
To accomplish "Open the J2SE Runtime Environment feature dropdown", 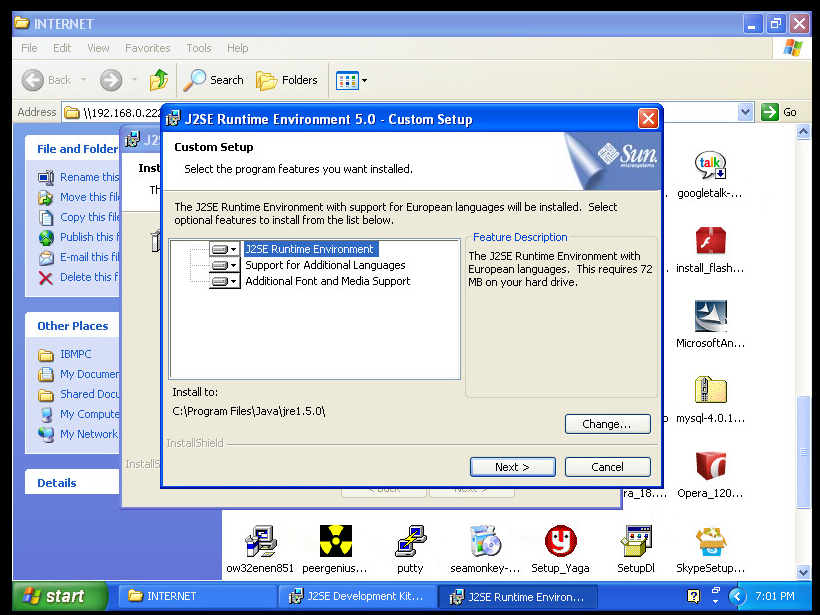I will click(224, 250).
